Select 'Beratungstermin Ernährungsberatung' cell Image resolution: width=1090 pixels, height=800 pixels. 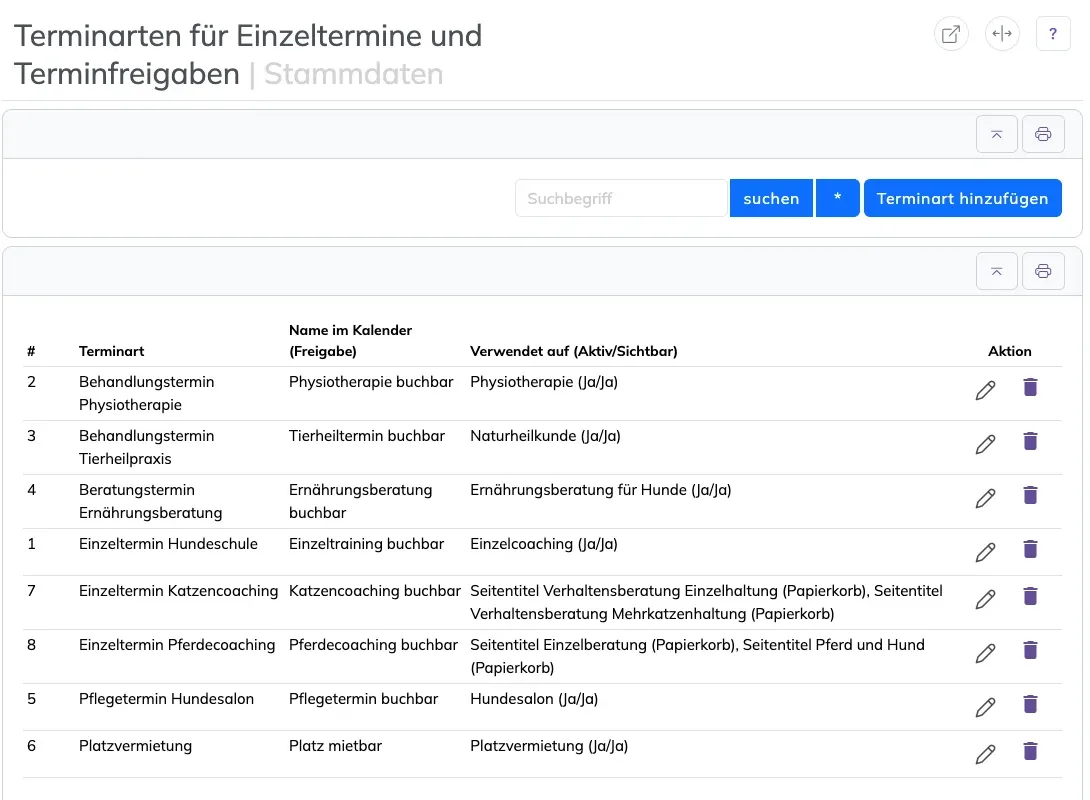tap(150, 501)
